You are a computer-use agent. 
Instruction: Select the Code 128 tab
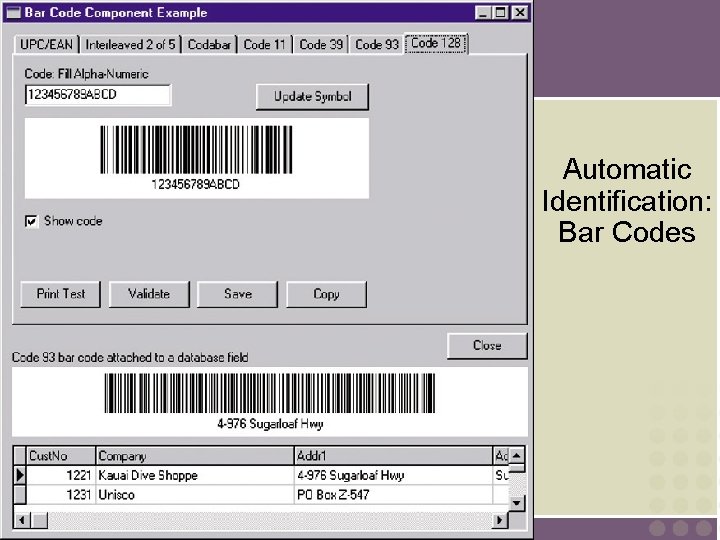(x=436, y=43)
